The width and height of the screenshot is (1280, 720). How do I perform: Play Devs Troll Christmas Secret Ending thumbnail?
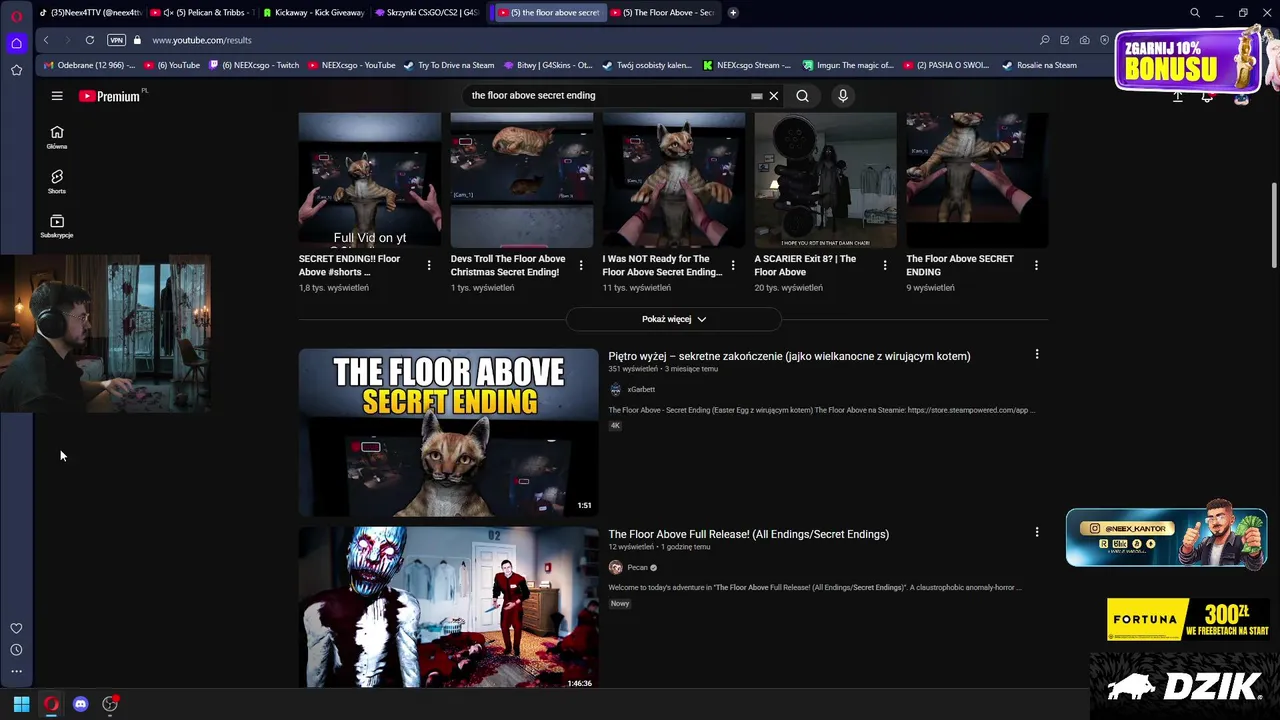(x=522, y=180)
